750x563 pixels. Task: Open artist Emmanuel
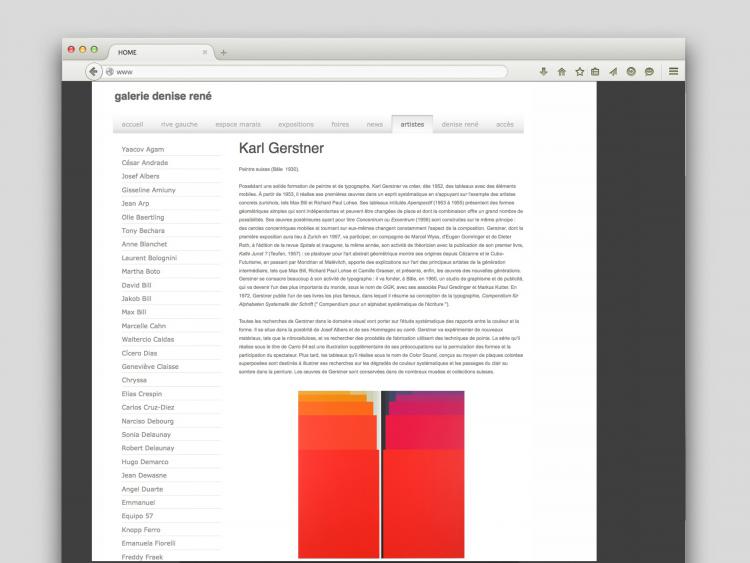point(138,502)
